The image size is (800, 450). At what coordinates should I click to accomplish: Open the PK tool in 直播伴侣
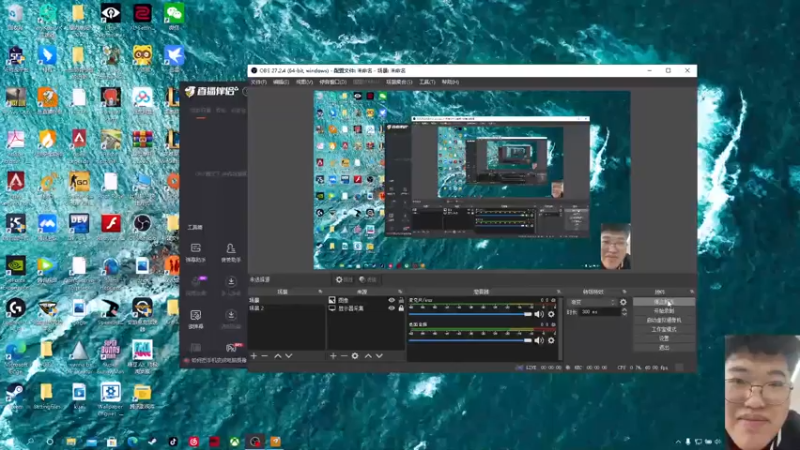(x=232, y=348)
